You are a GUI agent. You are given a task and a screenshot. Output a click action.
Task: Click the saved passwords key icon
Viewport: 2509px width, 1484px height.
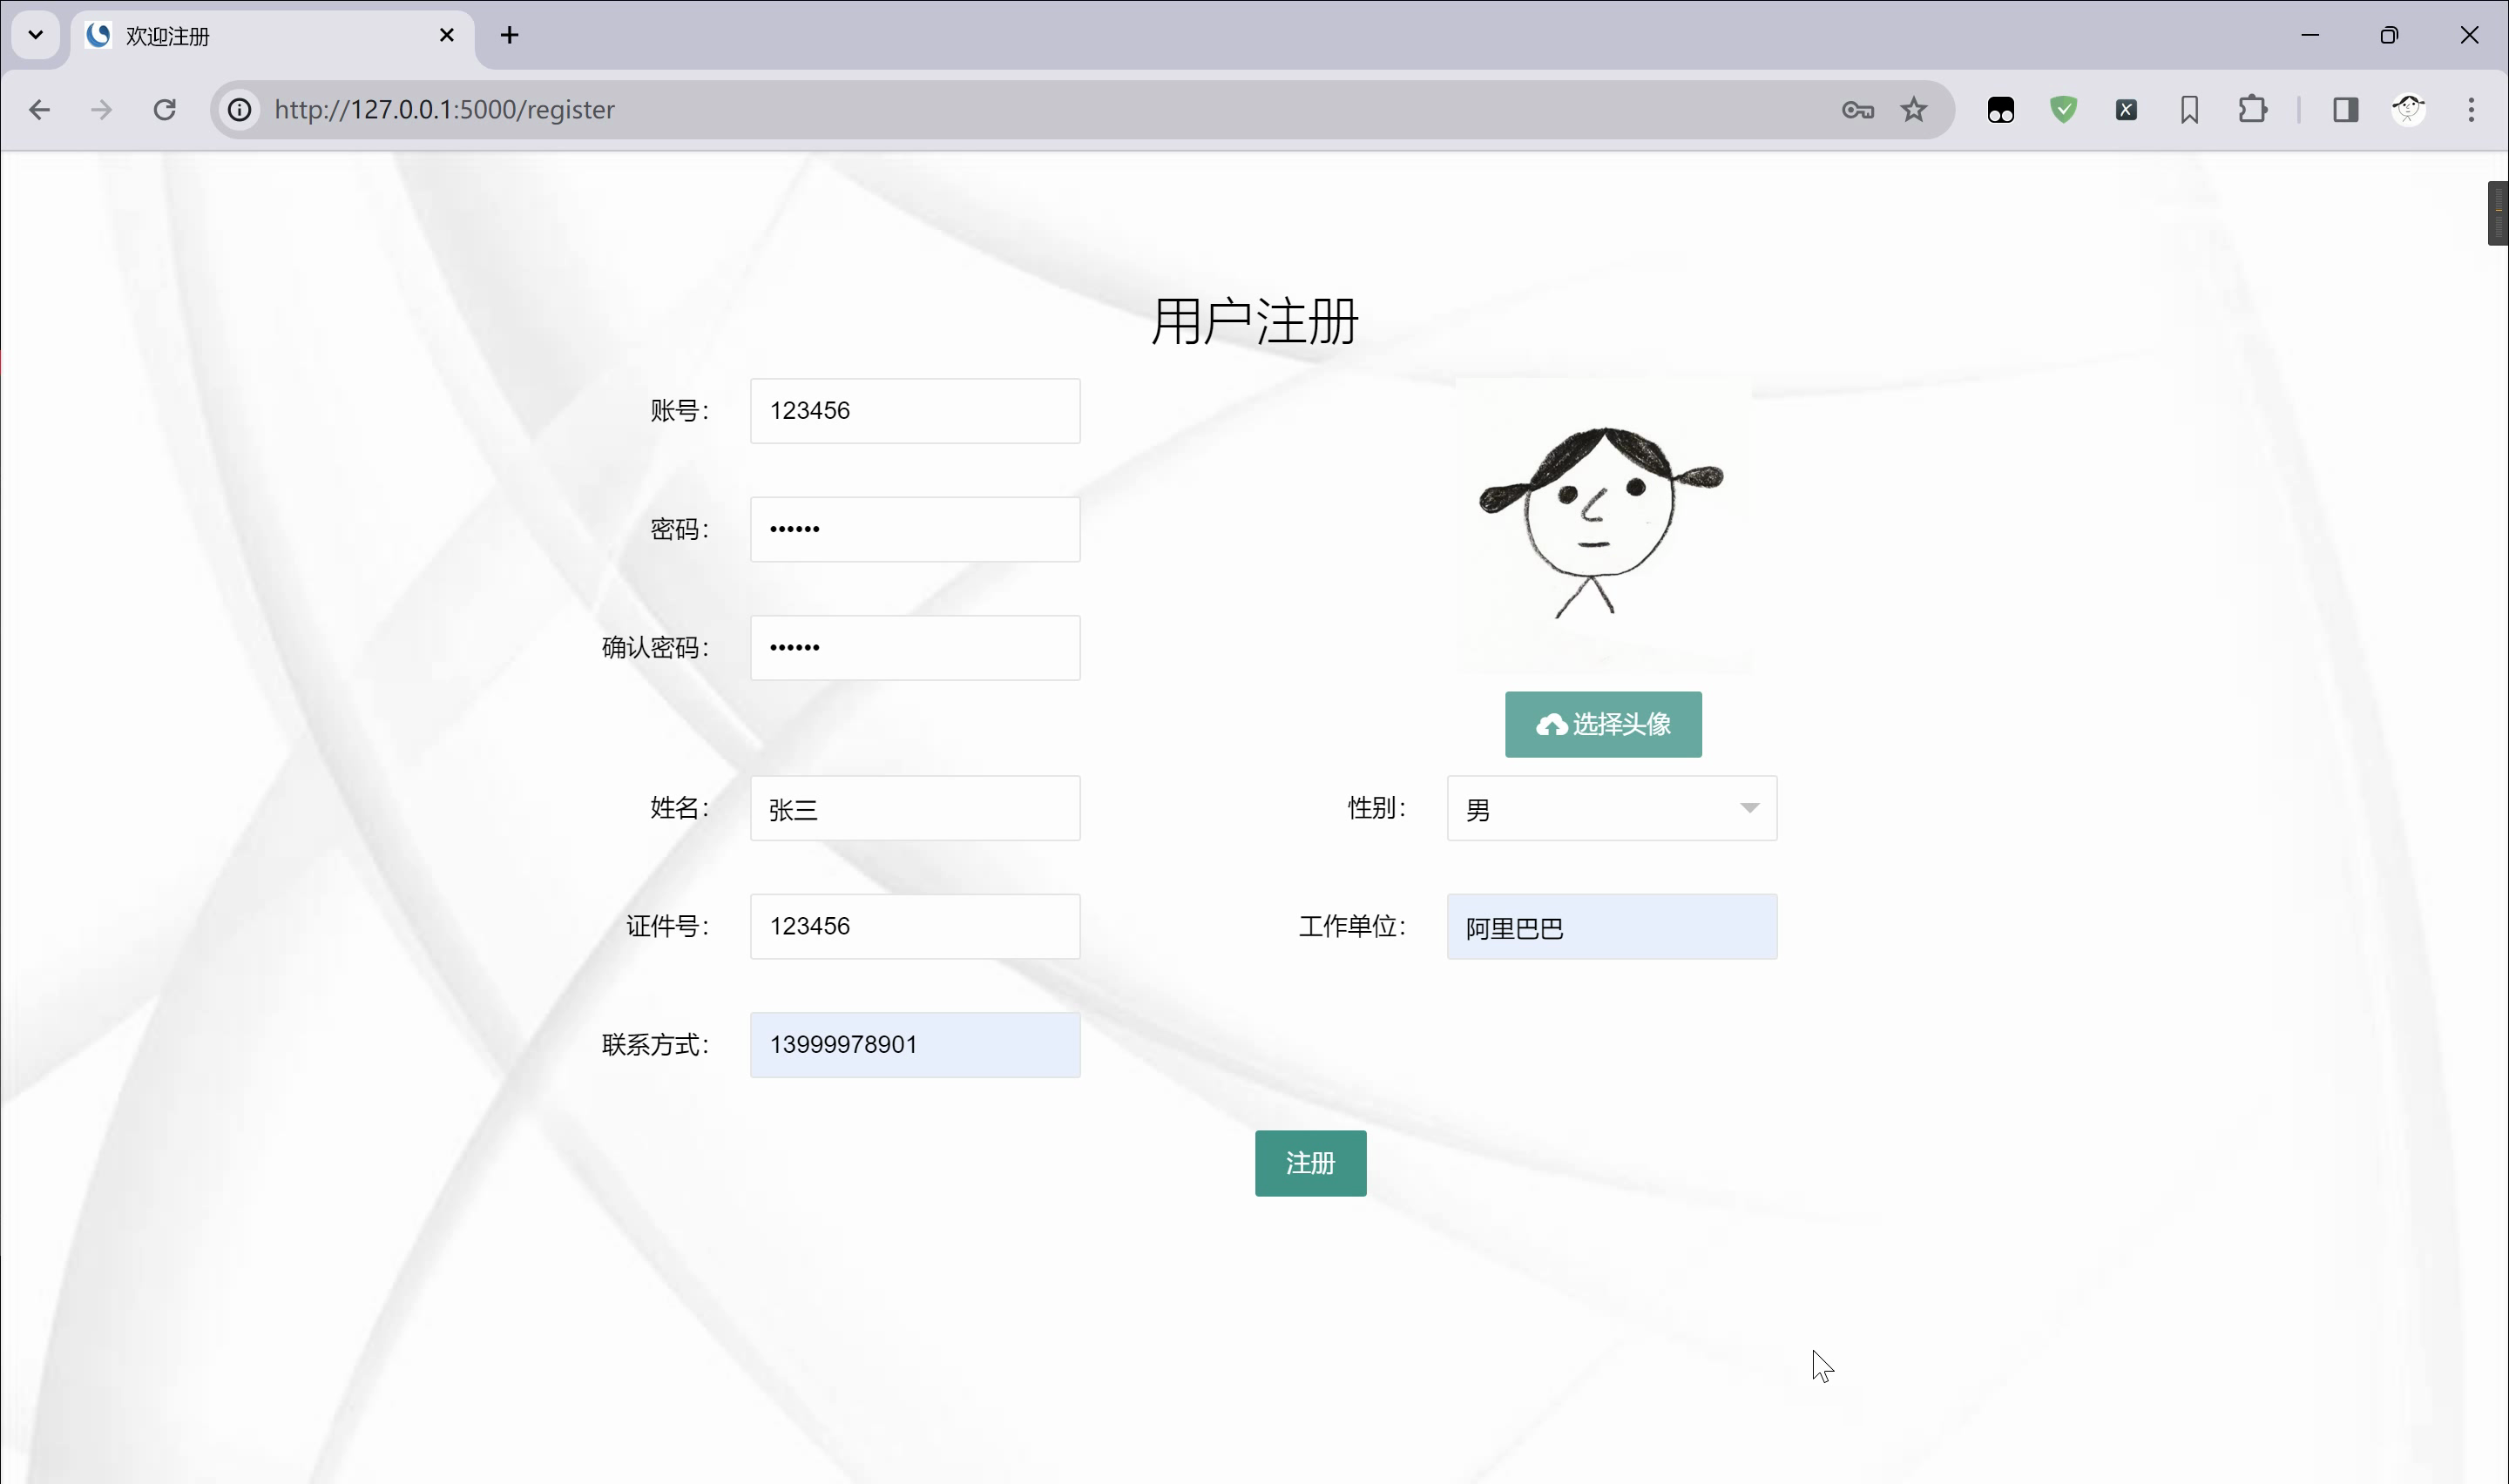tap(1857, 110)
